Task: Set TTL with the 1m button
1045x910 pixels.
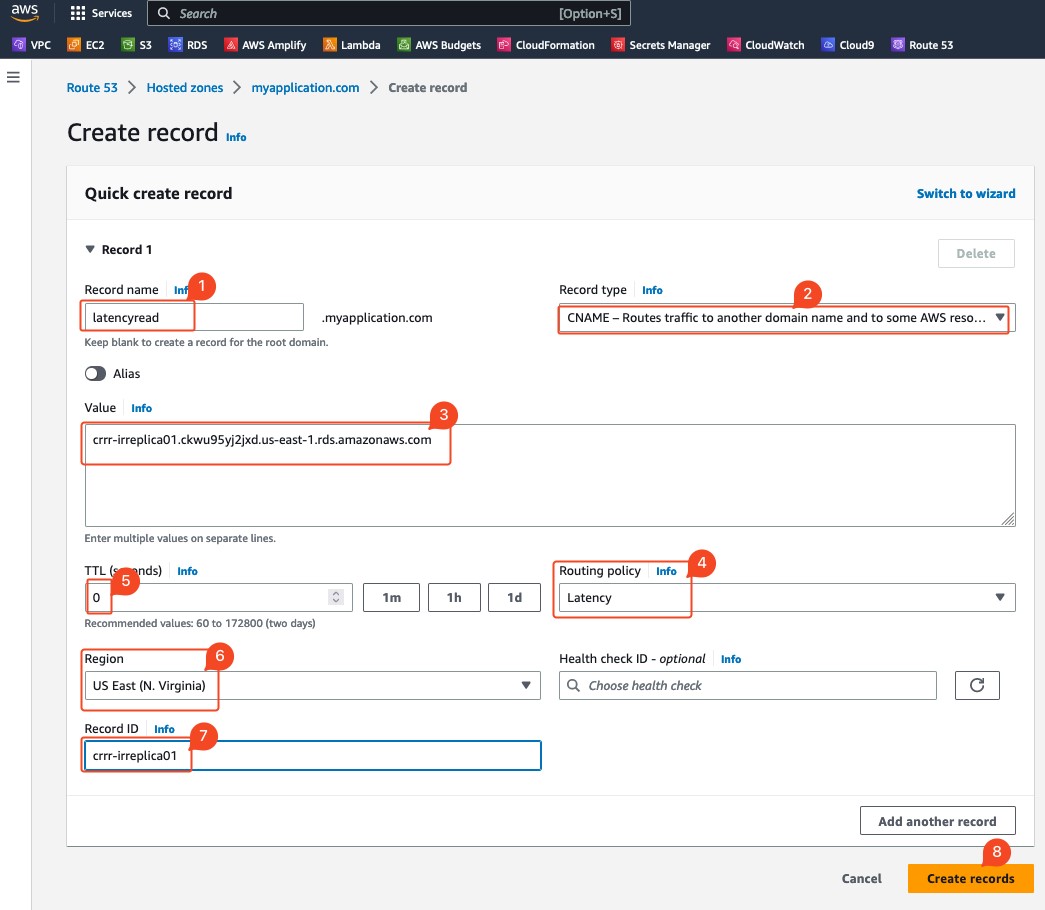Action: pos(391,597)
